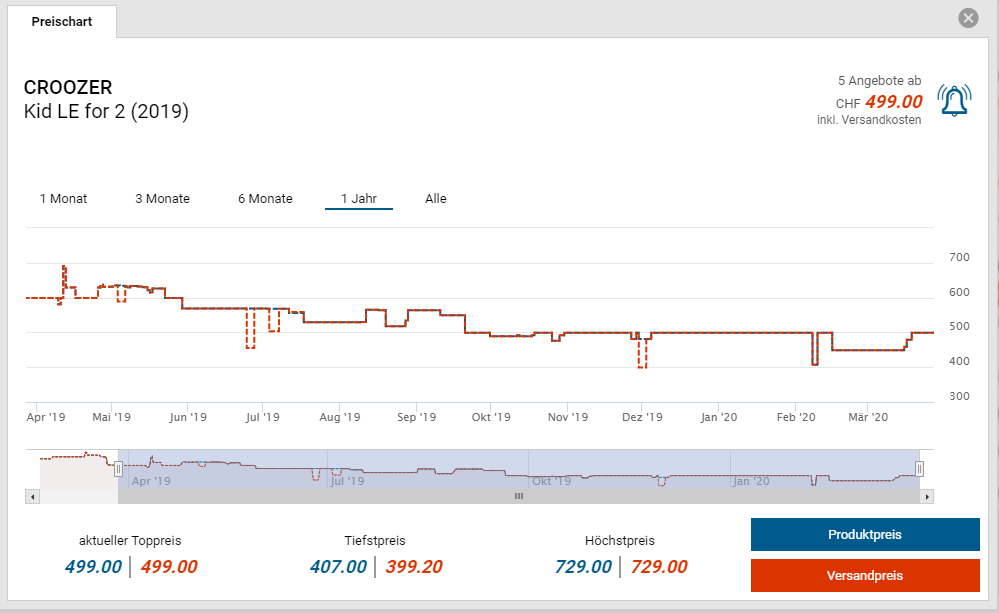Show the 3 Monate price history
This screenshot has width=999, height=613.
click(162, 199)
